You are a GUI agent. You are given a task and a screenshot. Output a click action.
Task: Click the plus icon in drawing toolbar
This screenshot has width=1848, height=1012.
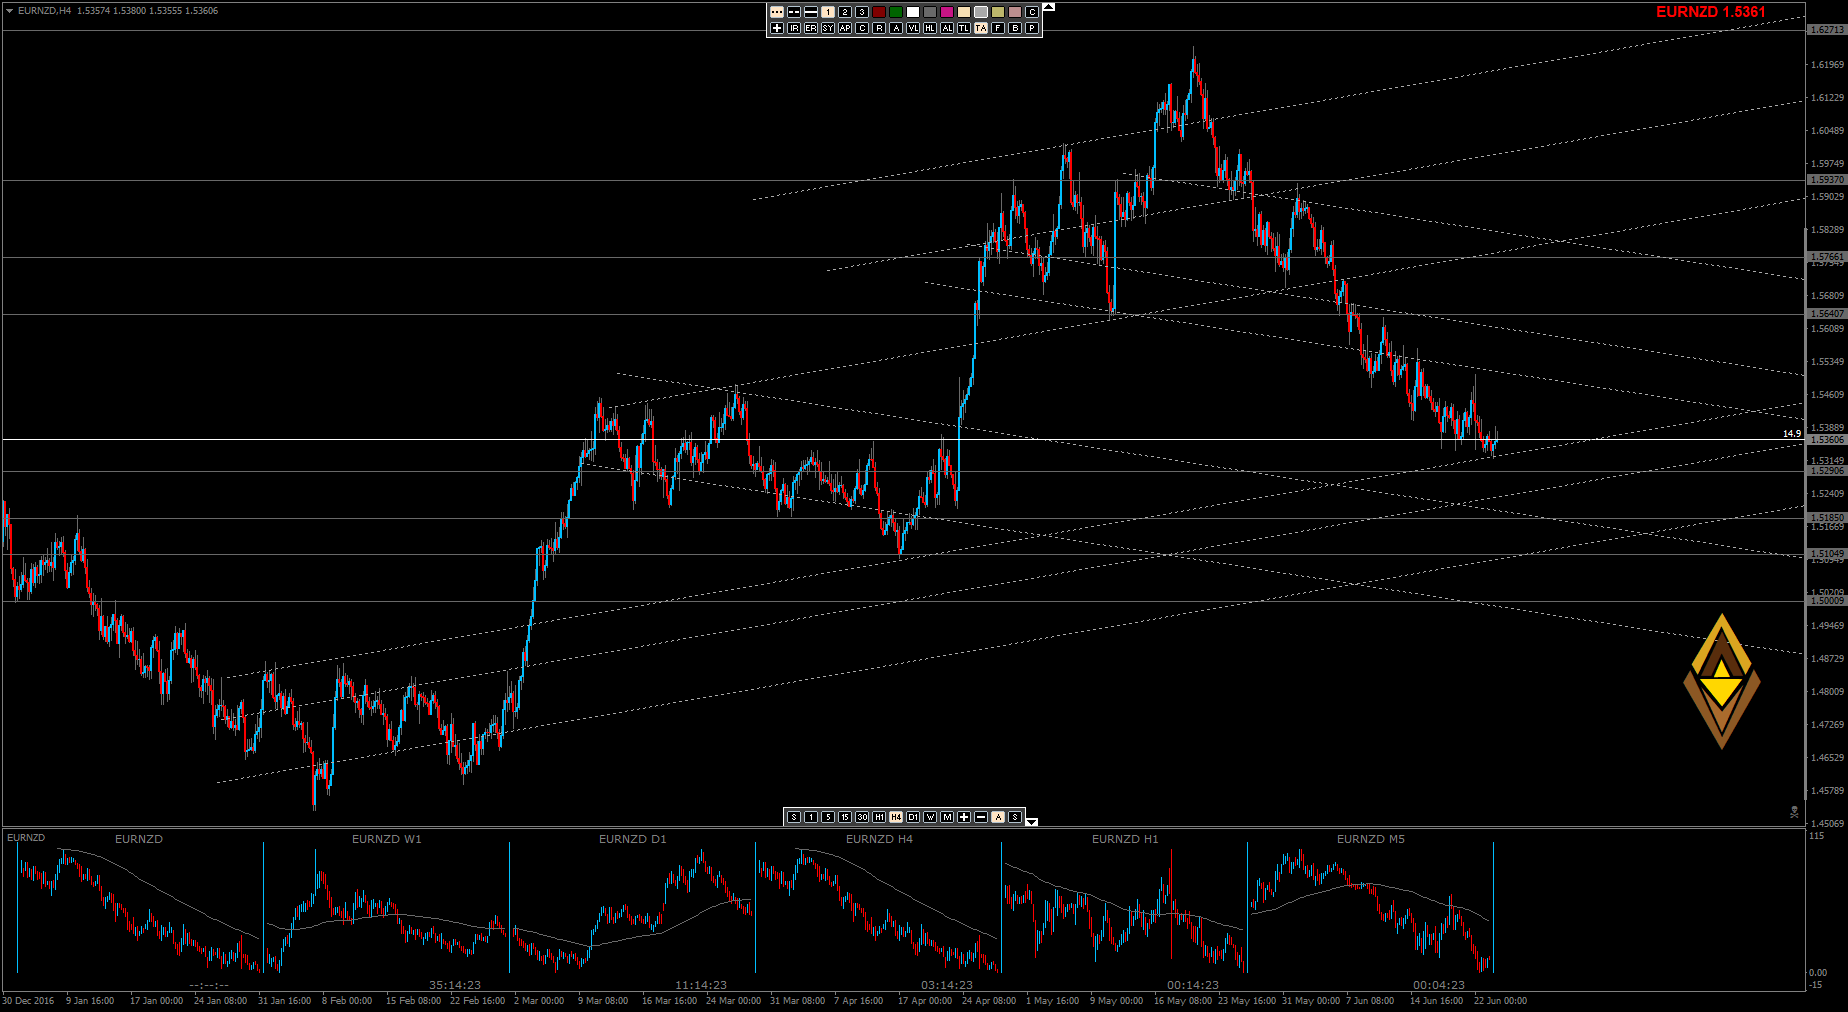point(777,28)
